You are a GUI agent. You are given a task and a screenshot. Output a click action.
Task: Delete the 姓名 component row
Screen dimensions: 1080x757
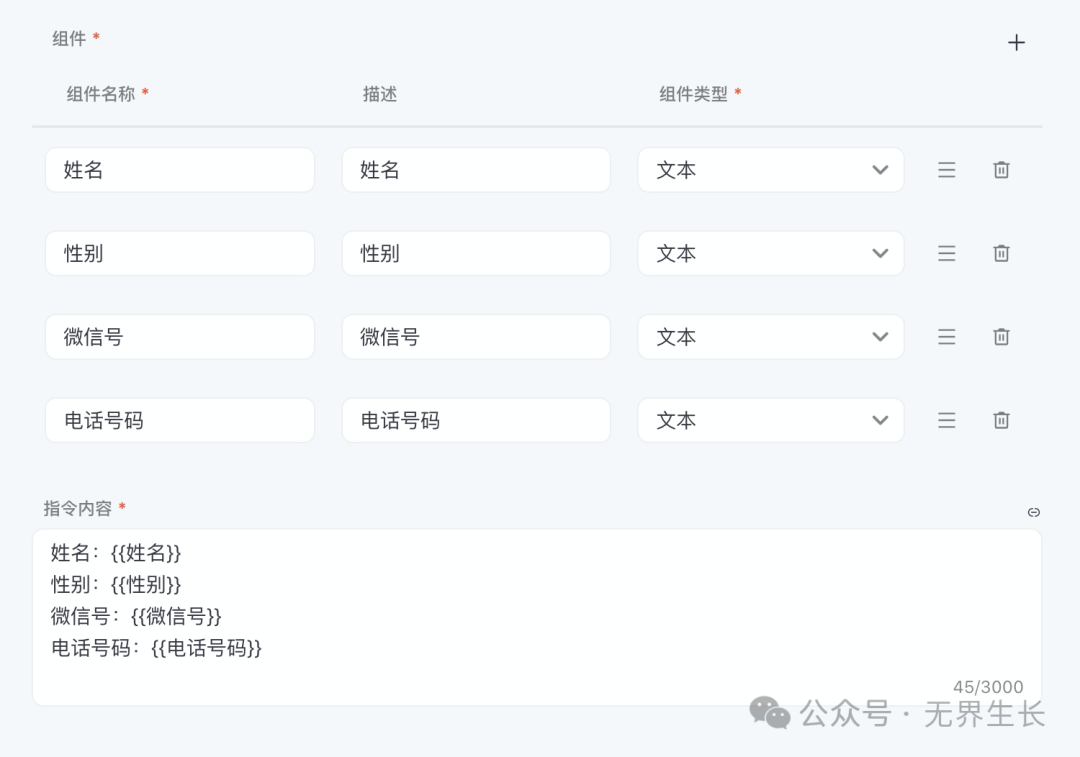point(1001,170)
